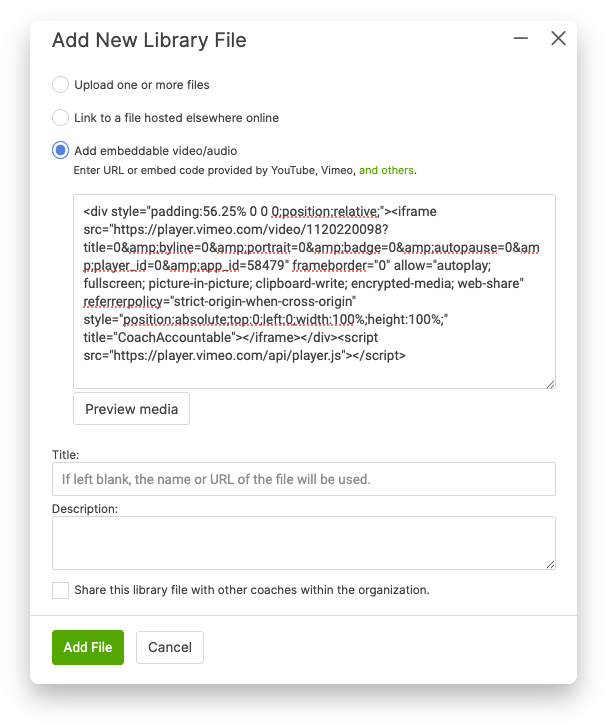The height and width of the screenshot is (724, 611).
Task: Click the green Add File button
Action: (88, 647)
